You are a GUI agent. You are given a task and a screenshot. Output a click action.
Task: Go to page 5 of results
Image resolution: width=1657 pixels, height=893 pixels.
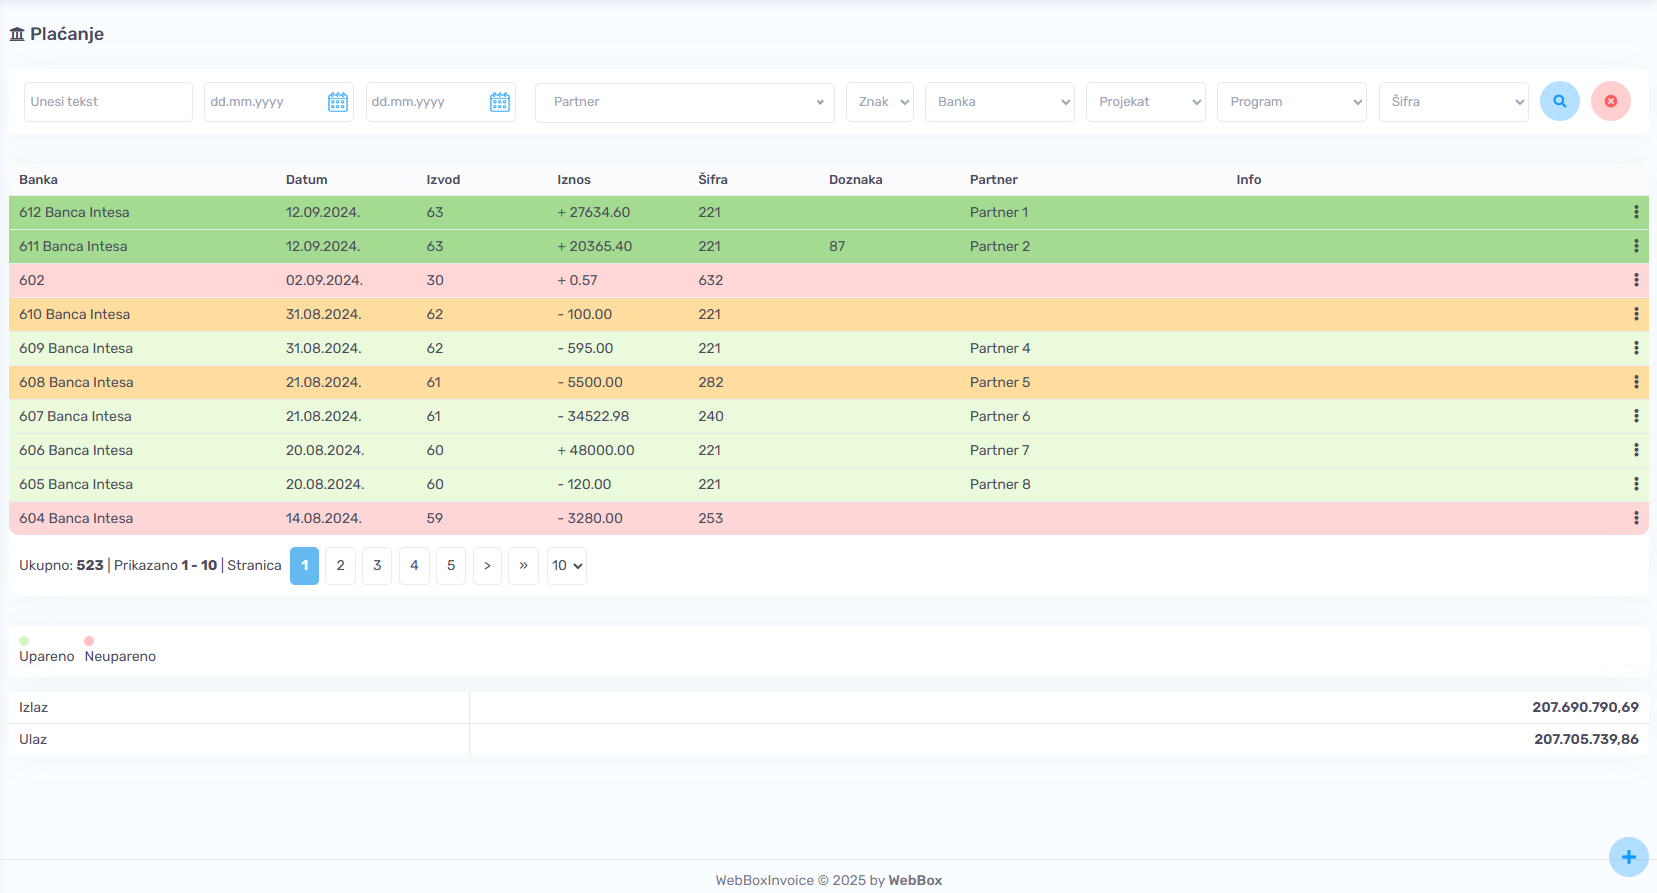(x=451, y=566)
